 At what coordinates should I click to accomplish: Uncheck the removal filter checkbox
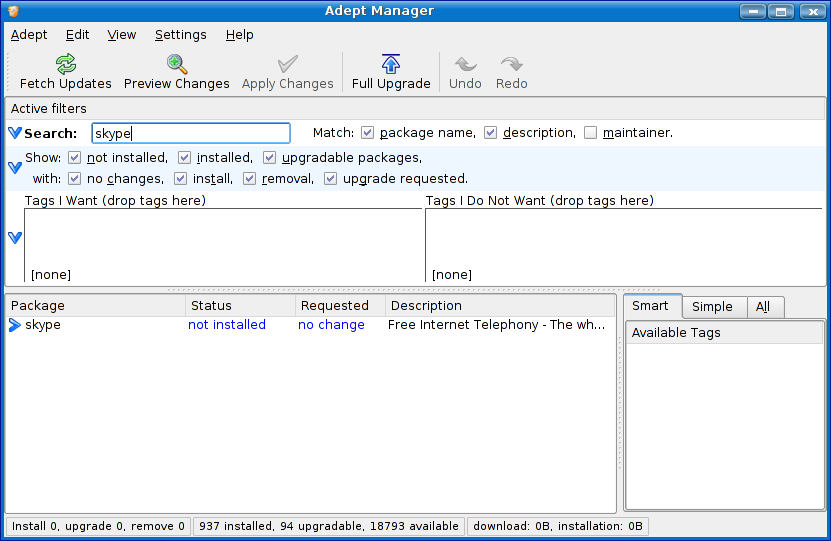coord(250,179)
